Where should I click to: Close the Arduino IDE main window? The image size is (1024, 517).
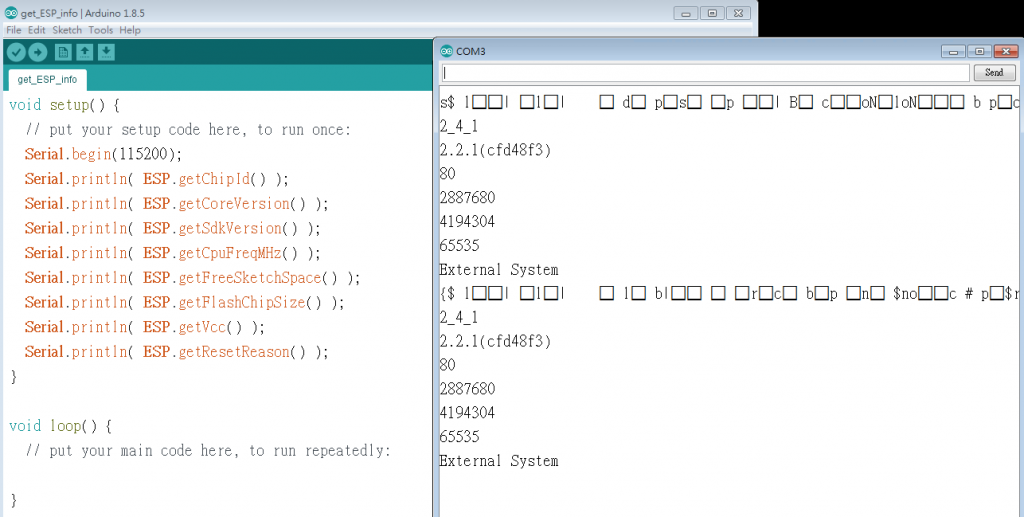pos(738,13)
